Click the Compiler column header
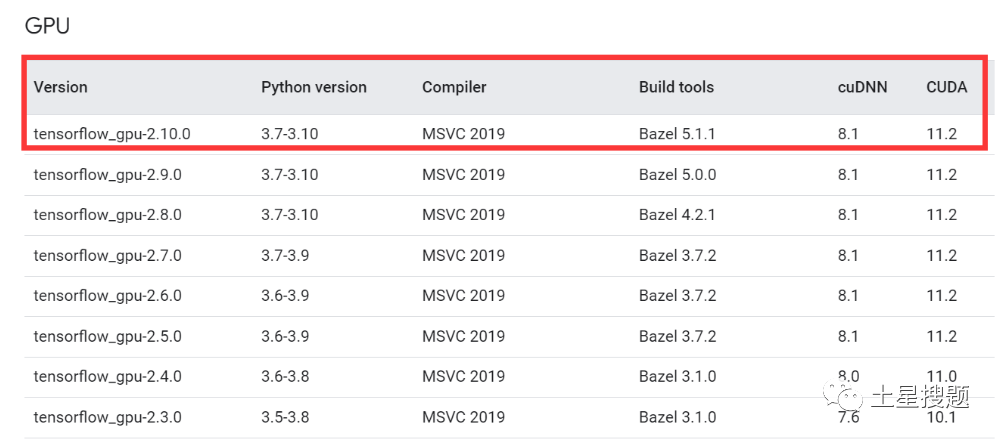This screenshot has width=1002, height=441. point(454,87)
